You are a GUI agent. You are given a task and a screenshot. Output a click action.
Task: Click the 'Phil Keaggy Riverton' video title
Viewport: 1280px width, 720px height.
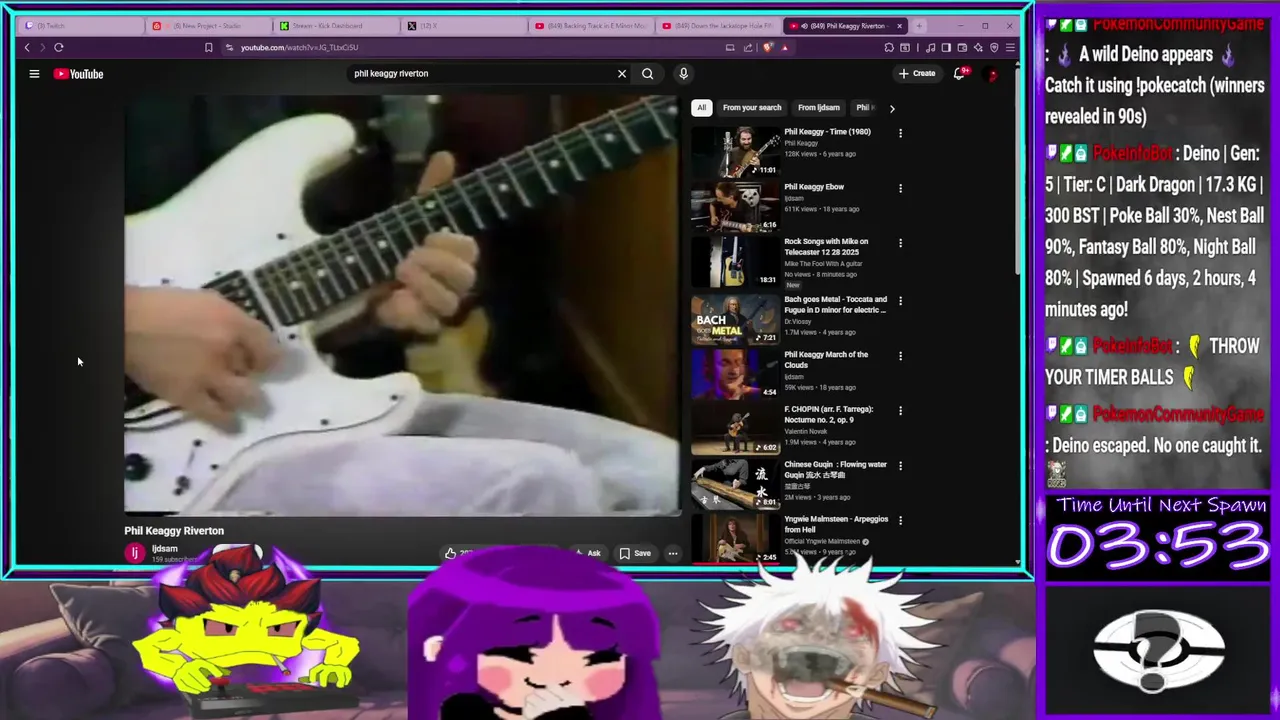[174, 531]
